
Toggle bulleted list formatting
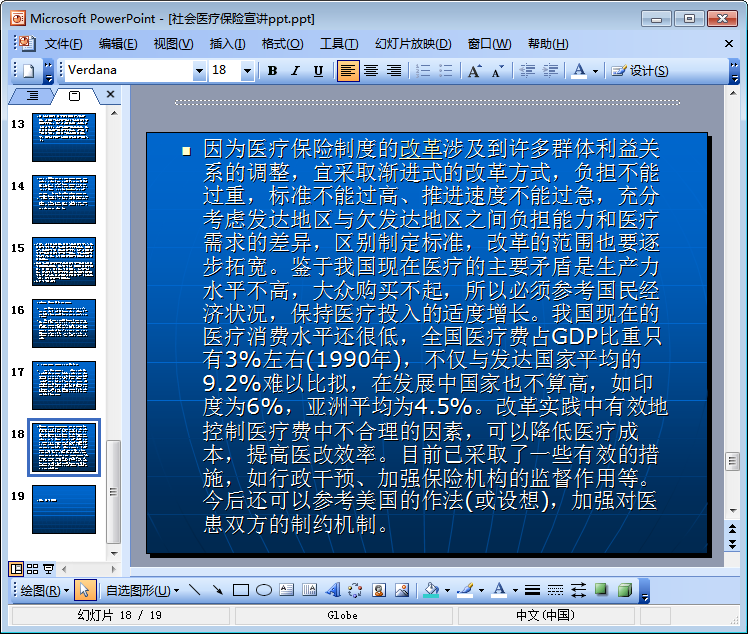(x=446, y=71)
